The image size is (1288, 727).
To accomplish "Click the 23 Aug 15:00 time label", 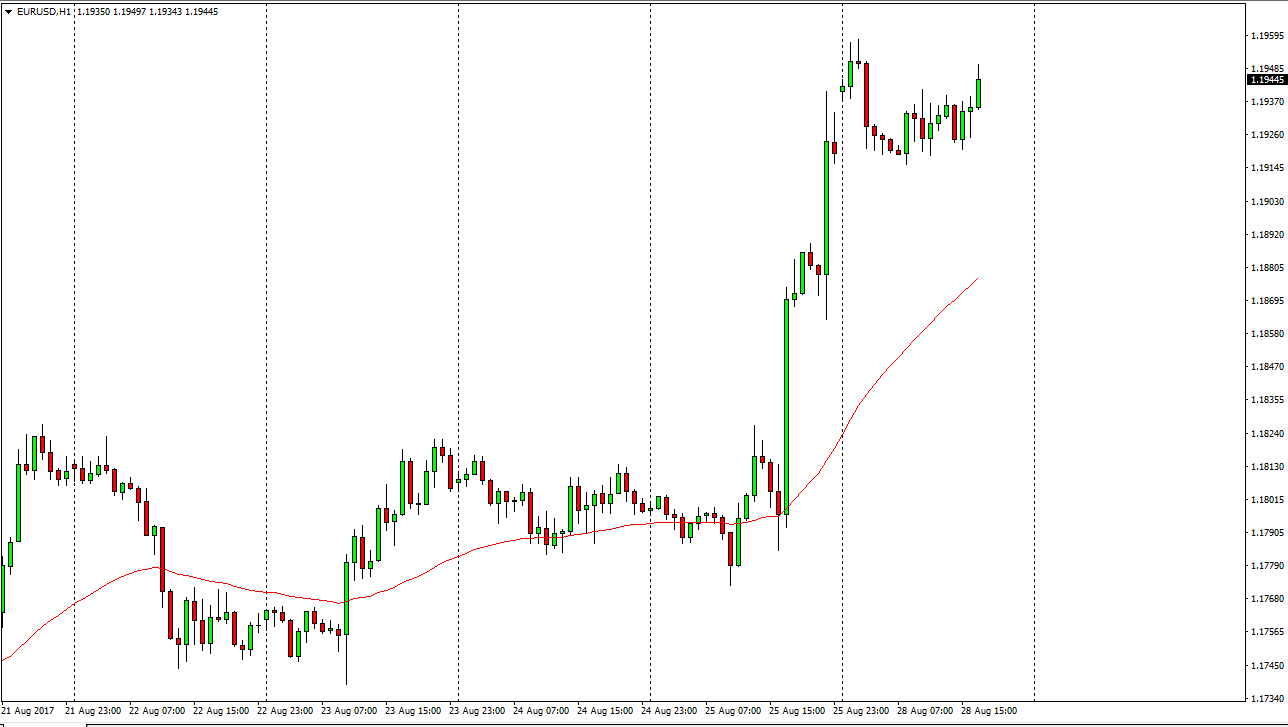I will tap(413, 711).
